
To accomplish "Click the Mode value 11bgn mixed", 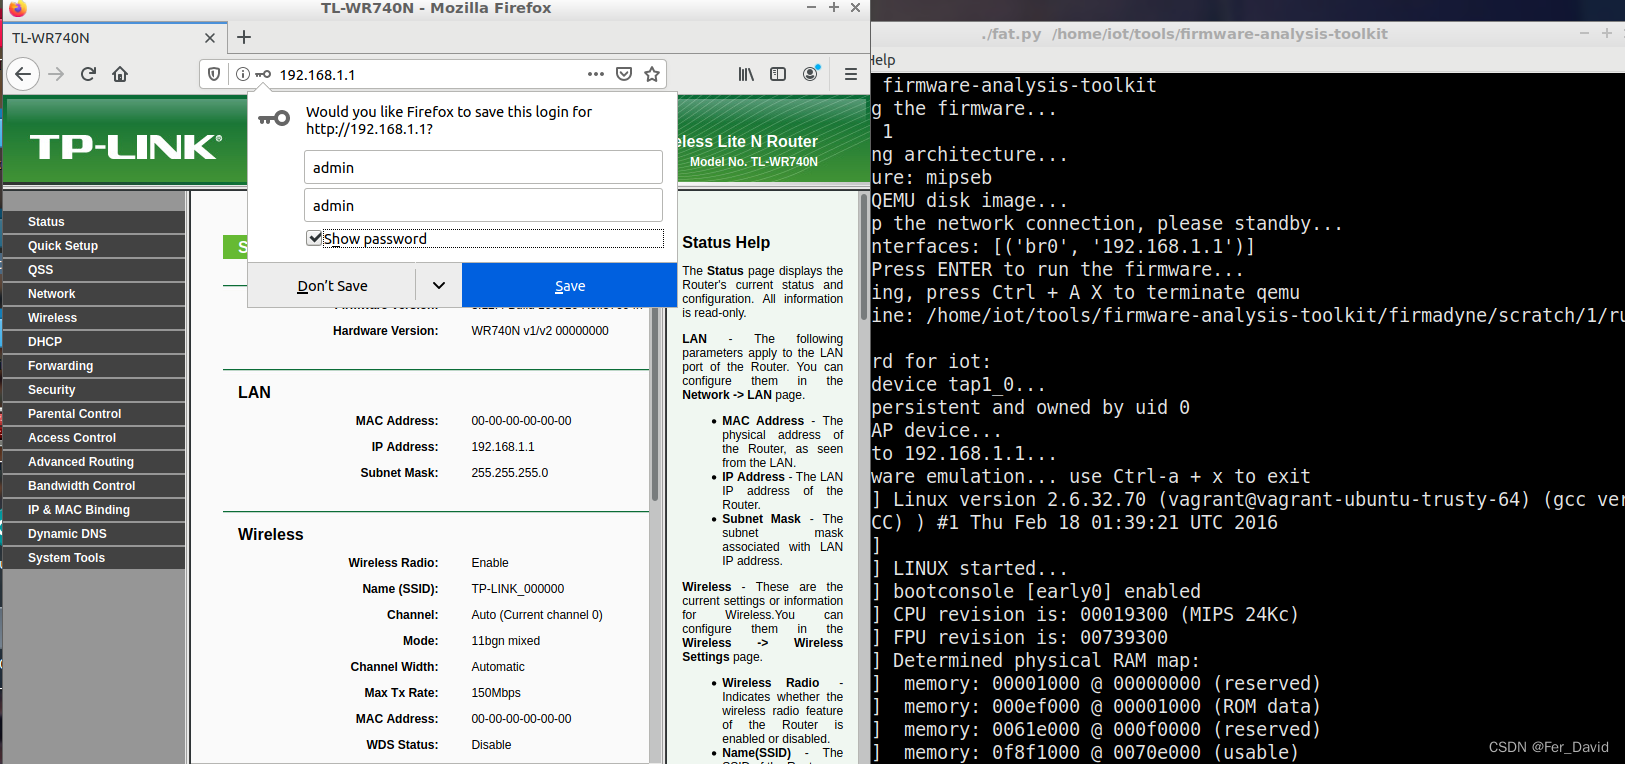I will [x=506, y=641].
